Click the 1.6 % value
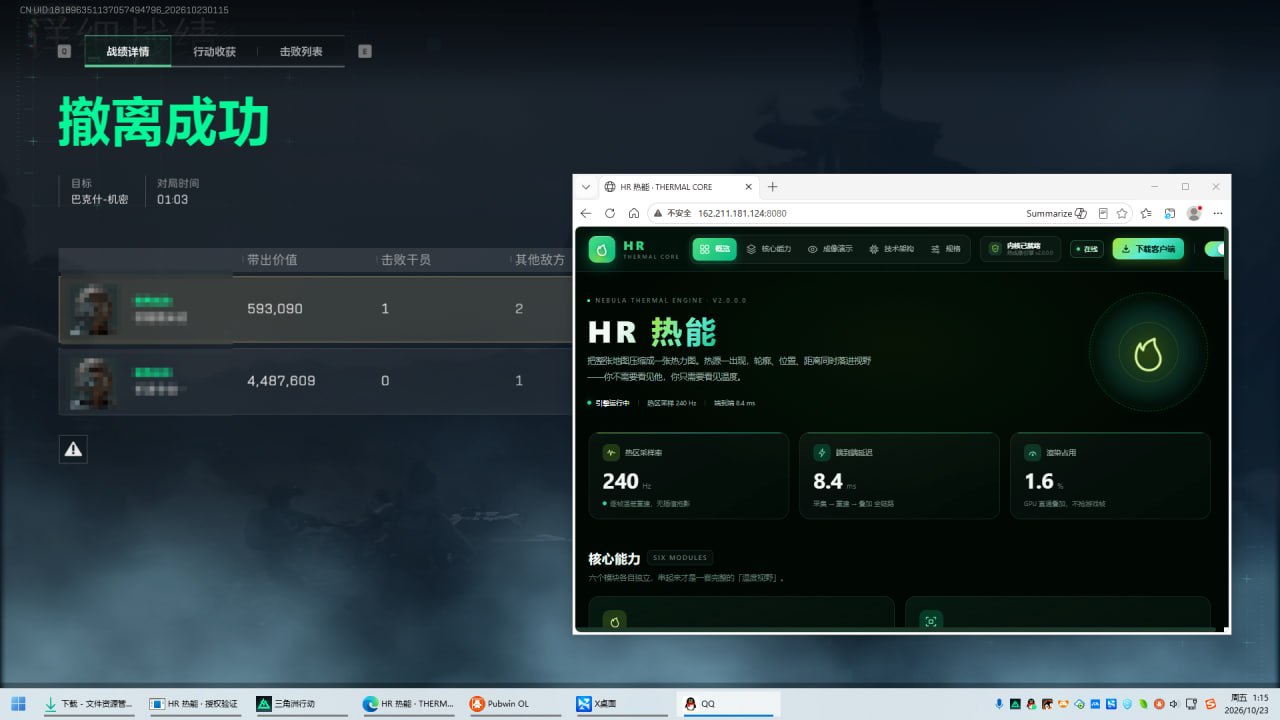 click(1044, 482)
